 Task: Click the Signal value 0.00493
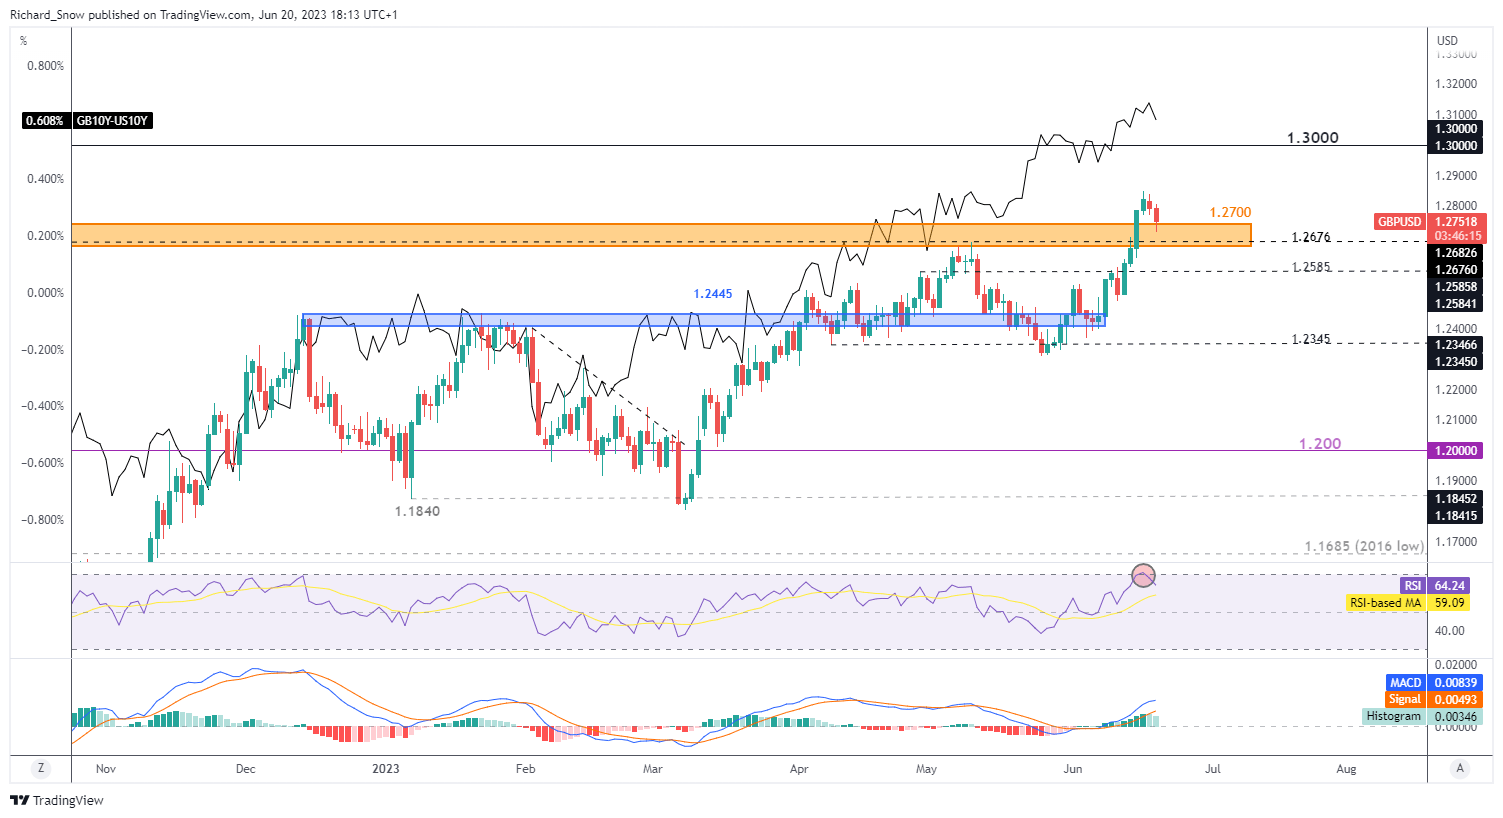coord(1456,700)
